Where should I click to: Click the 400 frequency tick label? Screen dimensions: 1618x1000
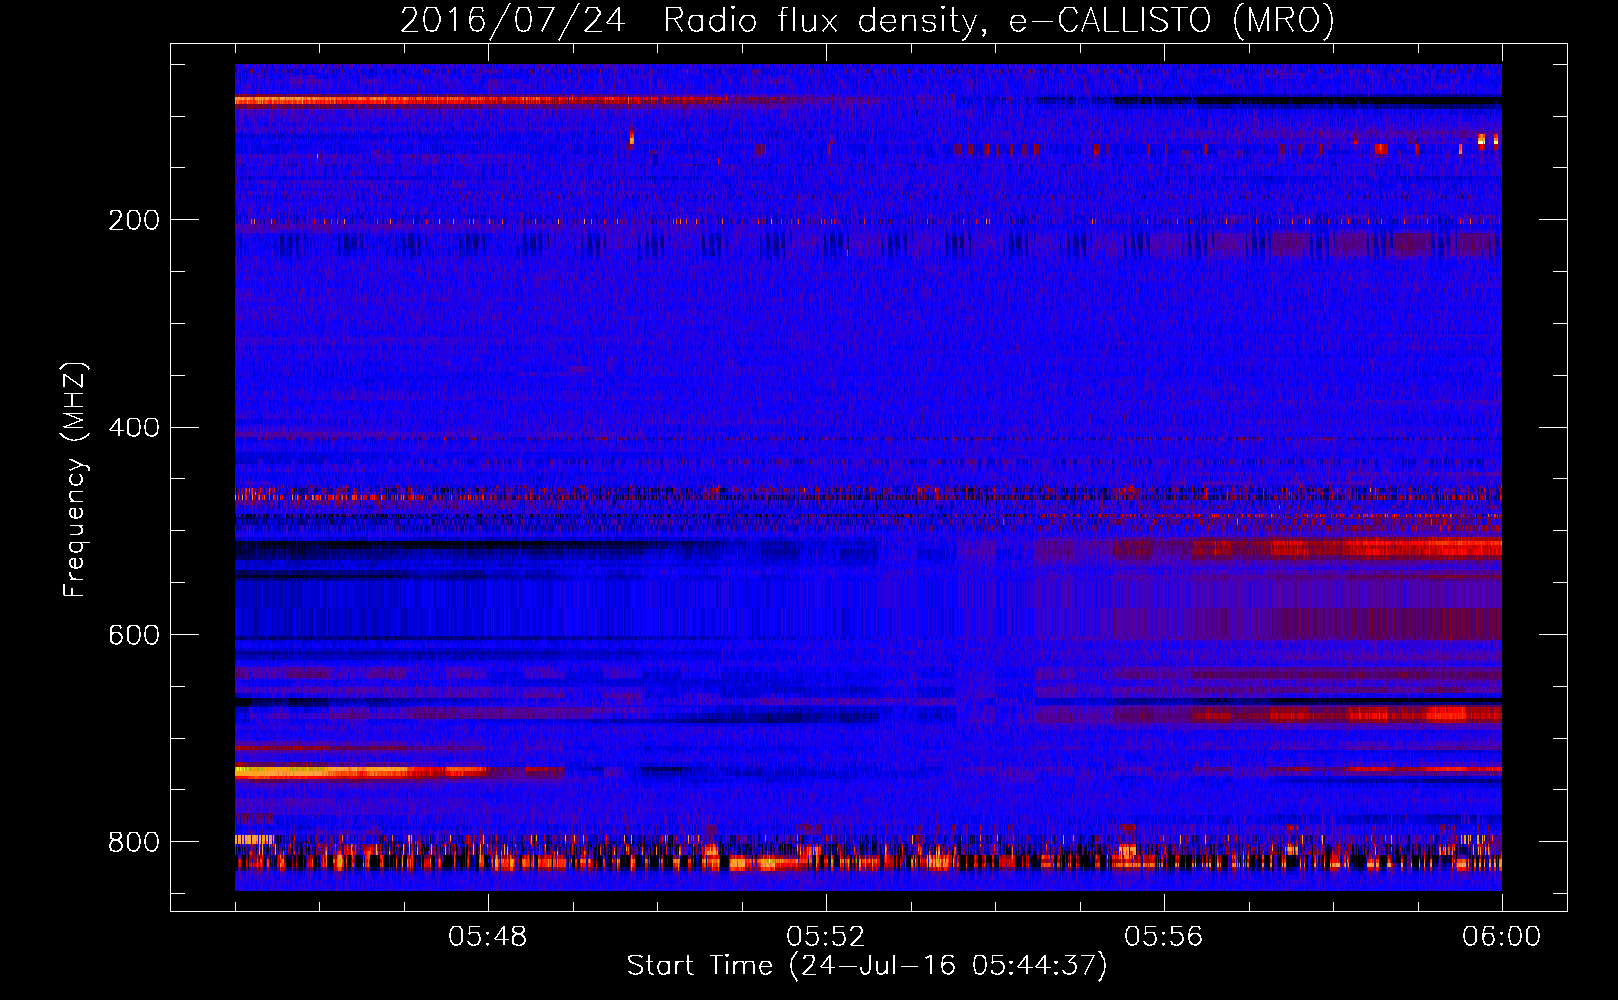[x=134, y=427]
